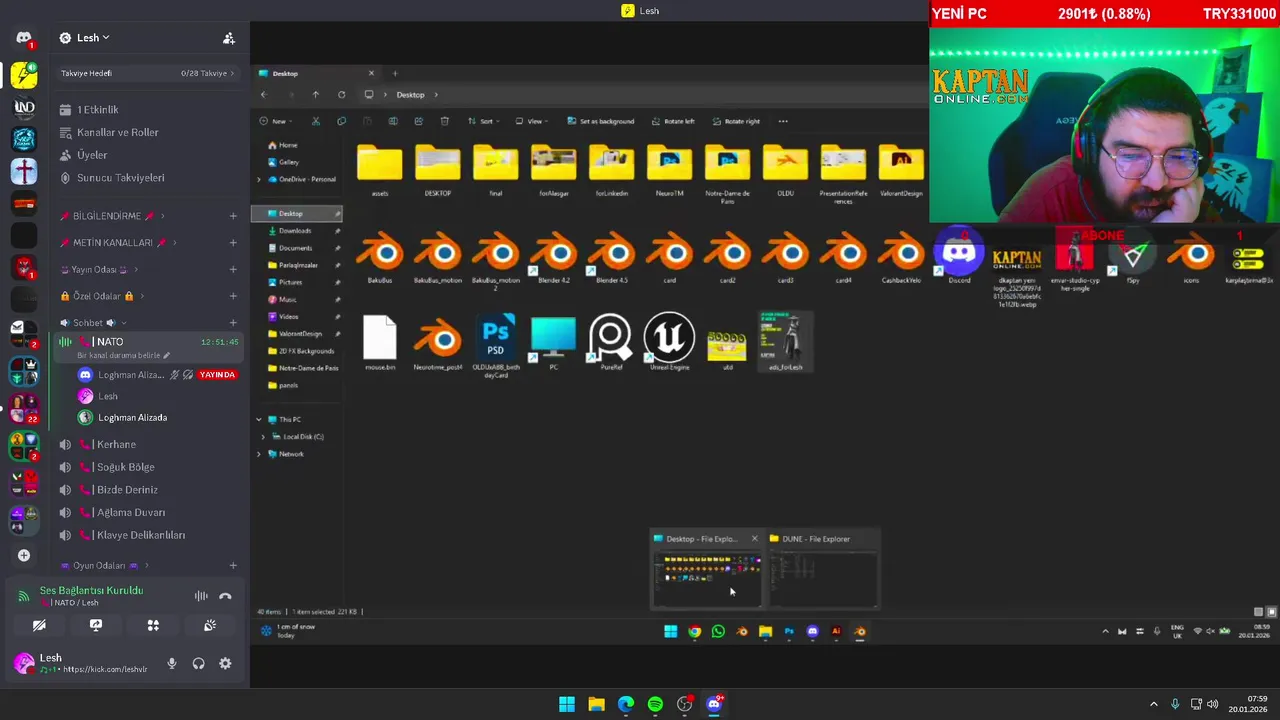
Task: Toggle deafen headphones in Discord user panel
Action: click(198, 663)
